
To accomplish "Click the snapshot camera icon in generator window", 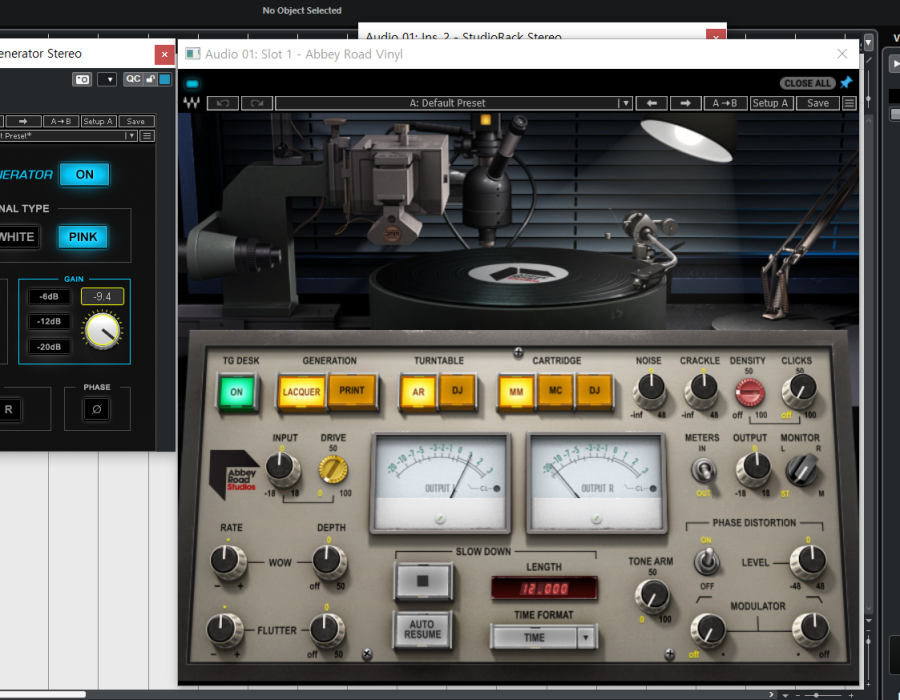I will tap(82, 79).
